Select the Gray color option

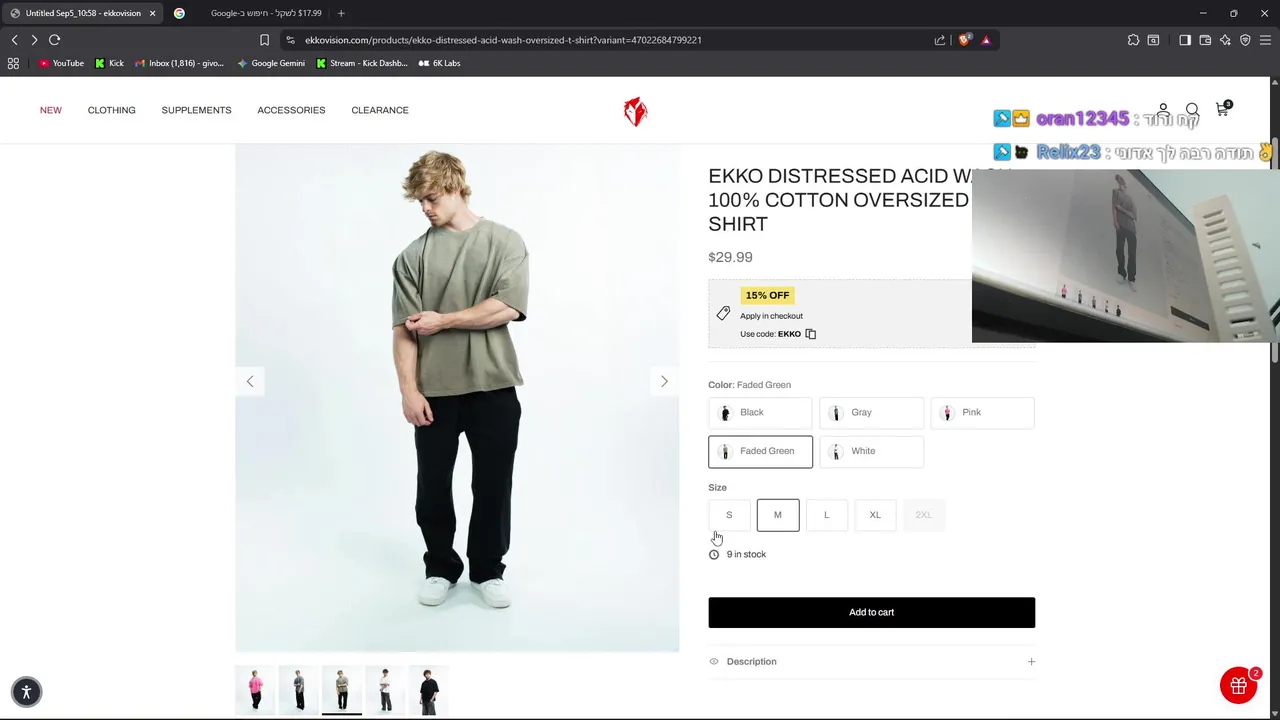[x=871, y=412]
